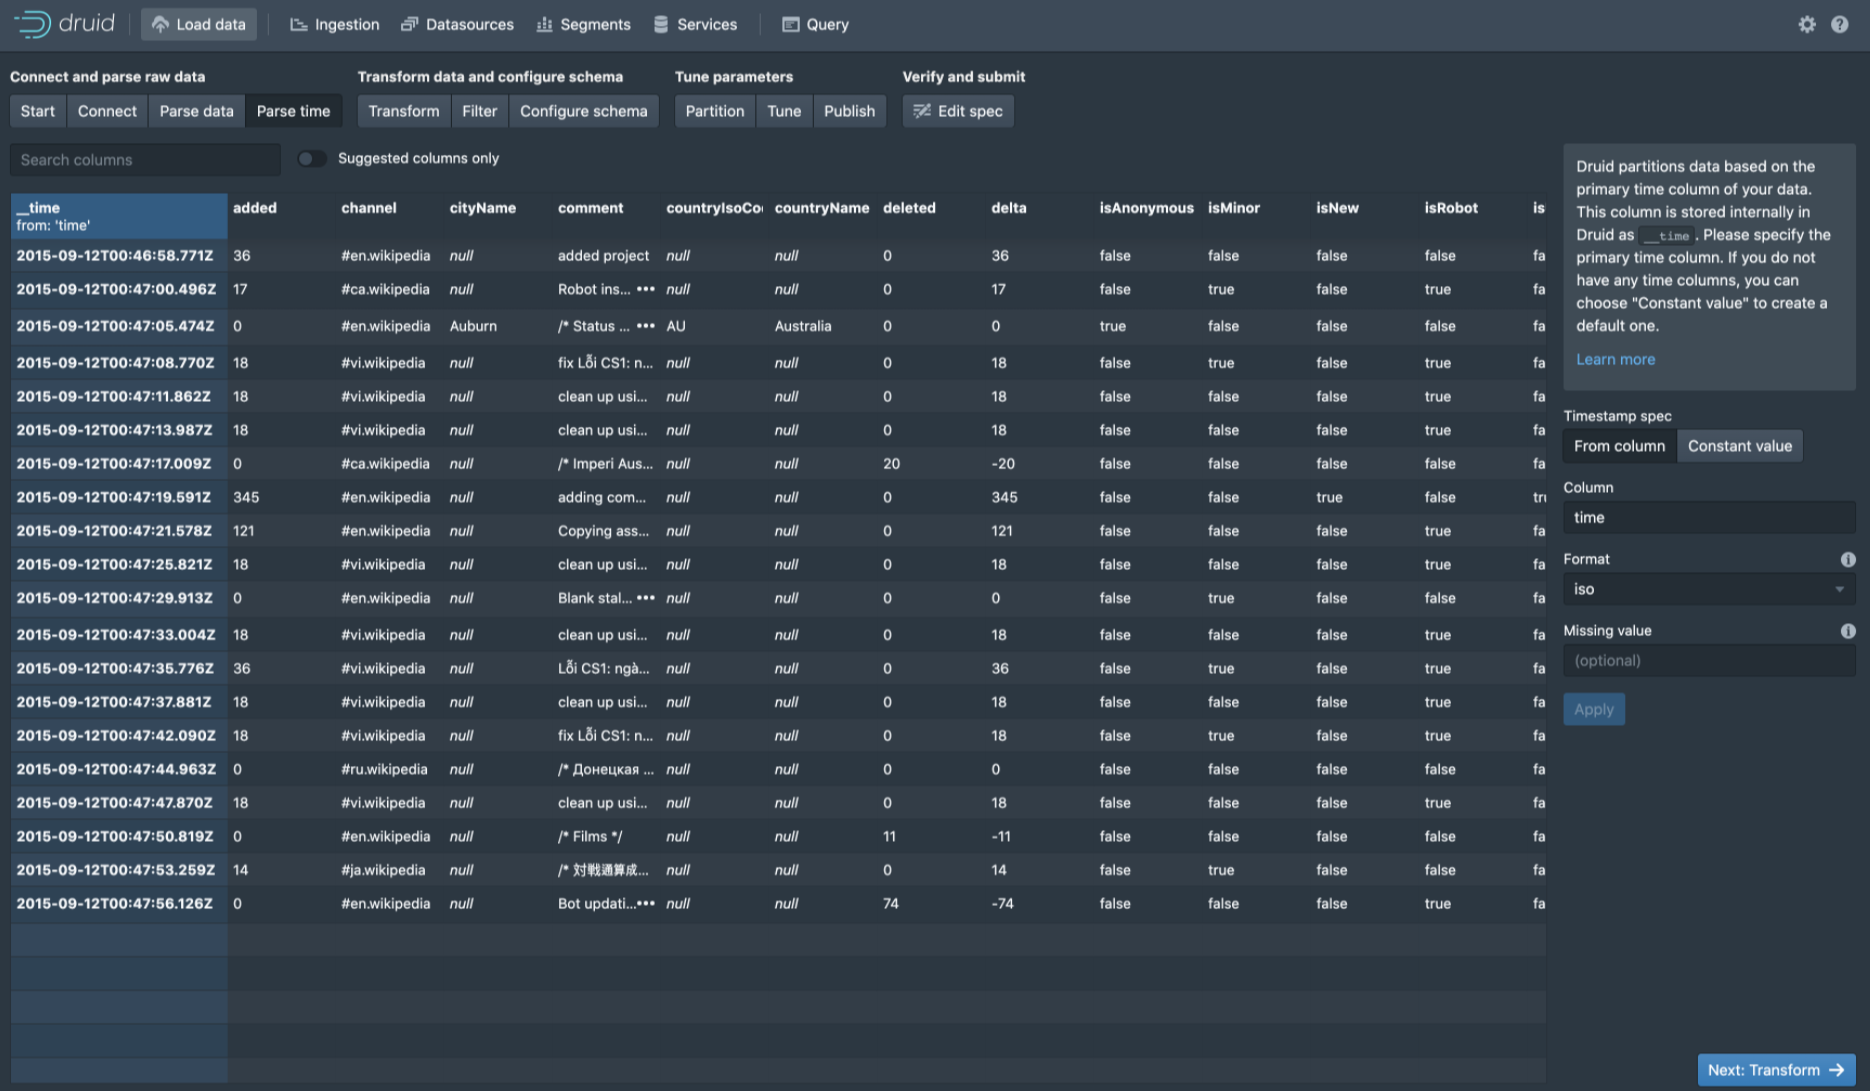Go to Tune step
Image resolution: width=1870 pixels, height=1091 pixels.
pos(784,111)
